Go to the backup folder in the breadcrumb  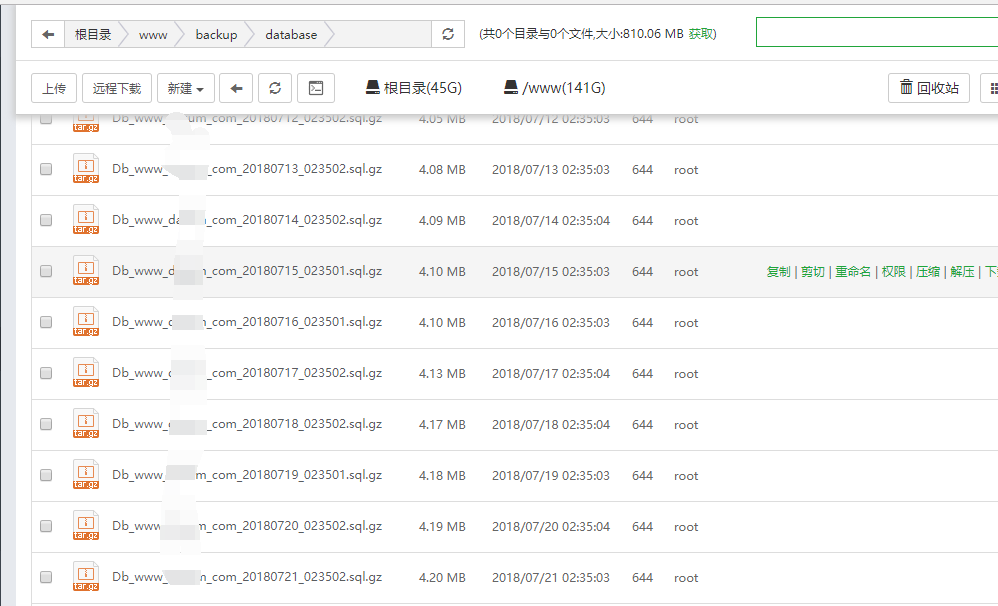tap(216, 34)
